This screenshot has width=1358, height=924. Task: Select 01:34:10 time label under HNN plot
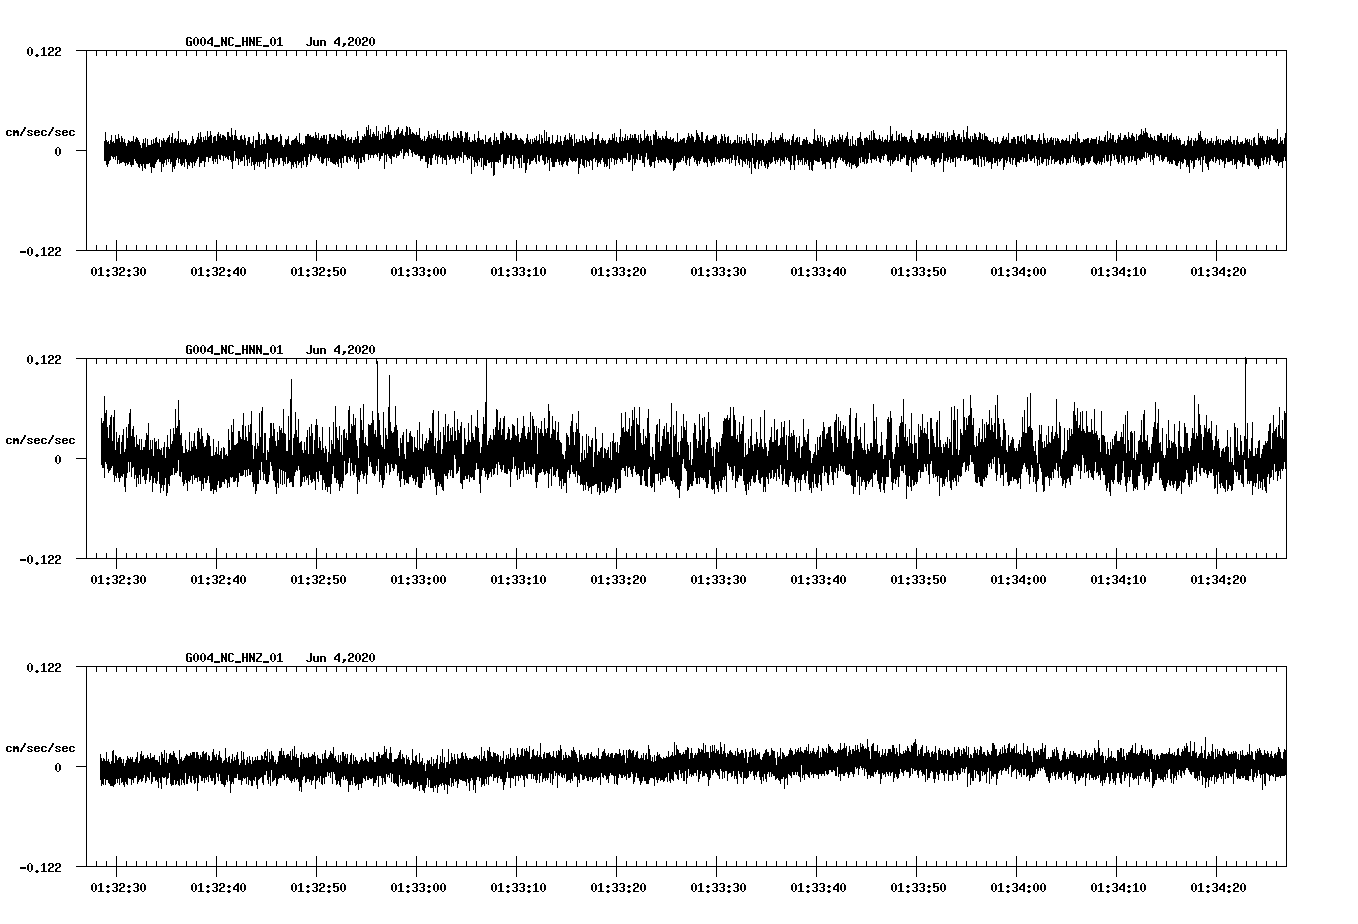(x=1118, y=580)
